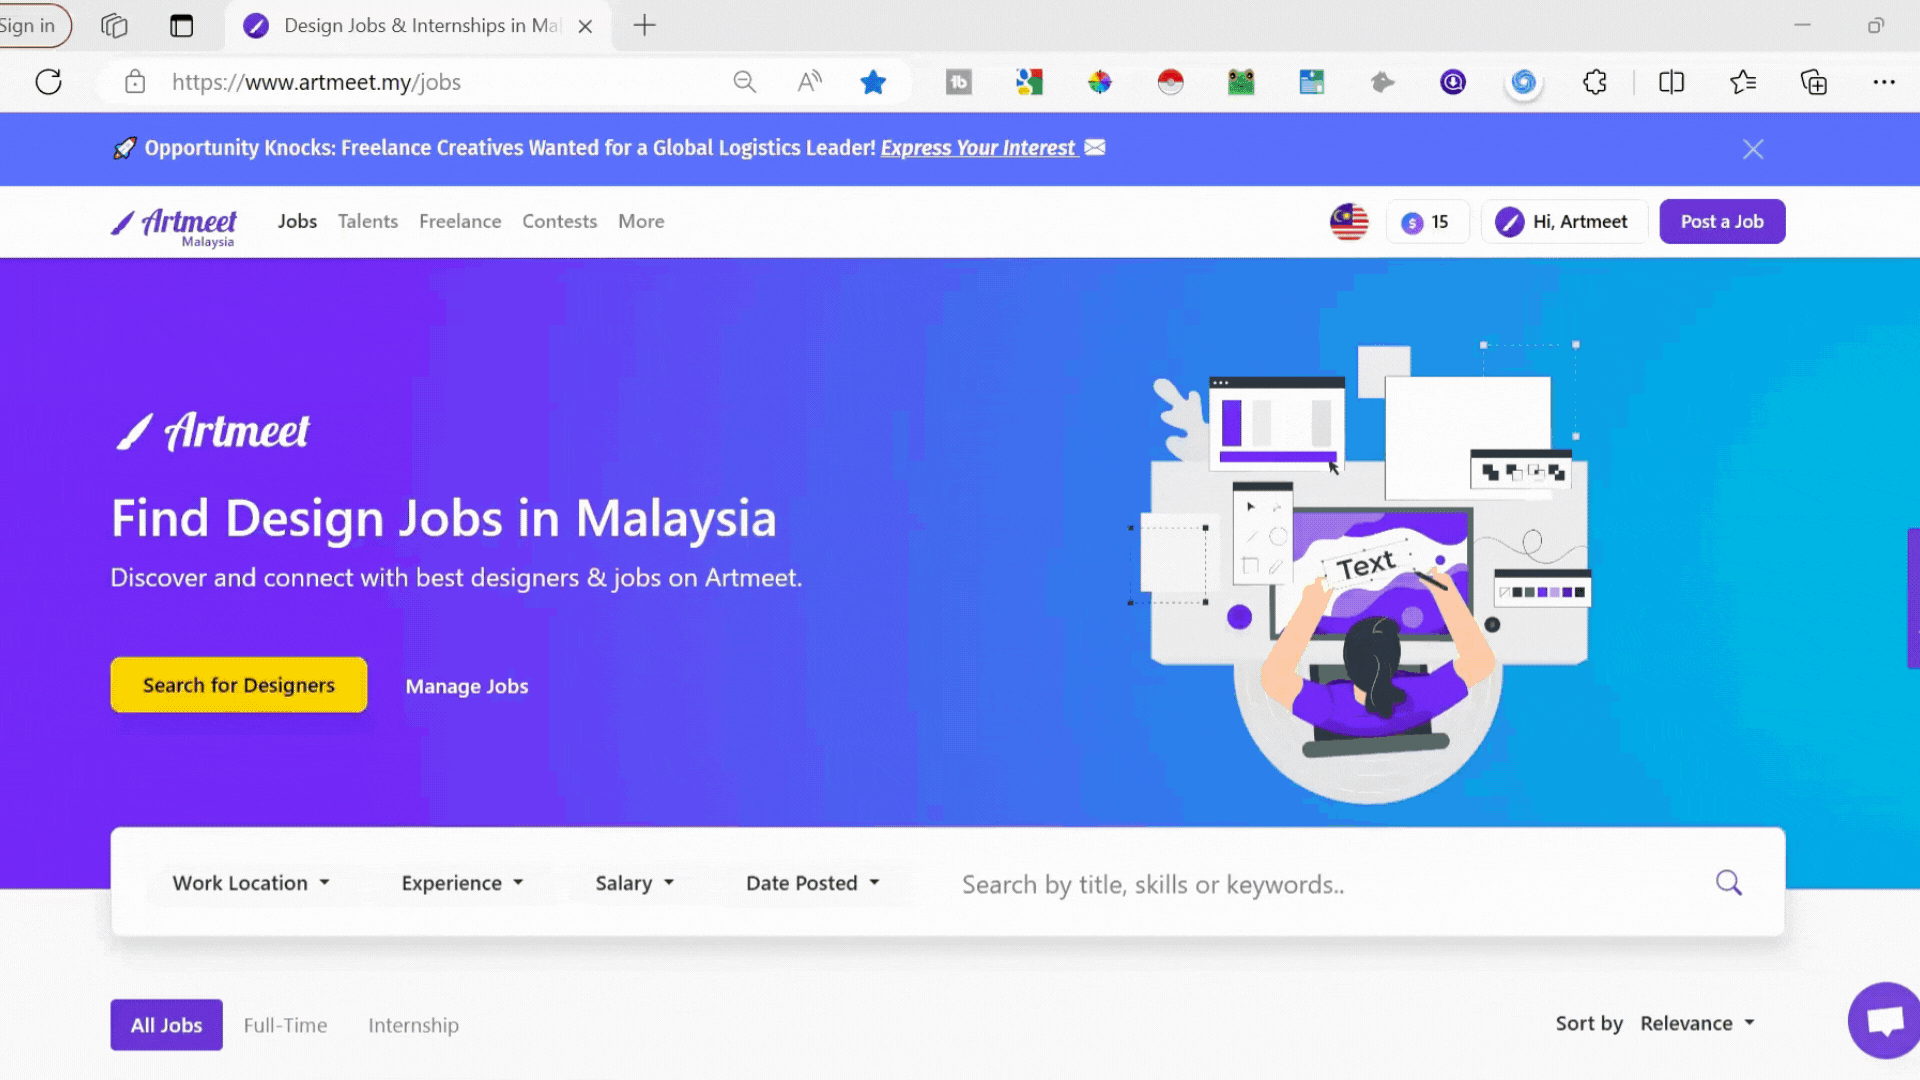Open the 15 credits coin balance

pos(1427,222)
